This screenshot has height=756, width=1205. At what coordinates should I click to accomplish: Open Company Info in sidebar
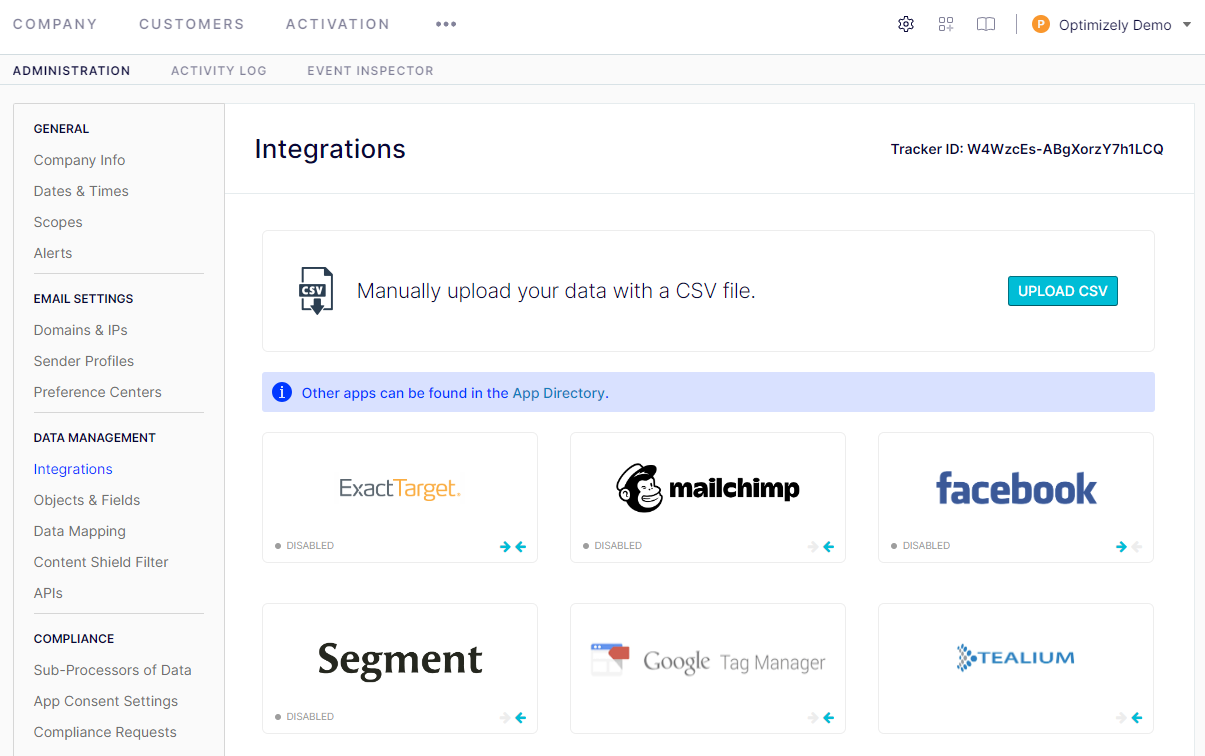[80, 160]
